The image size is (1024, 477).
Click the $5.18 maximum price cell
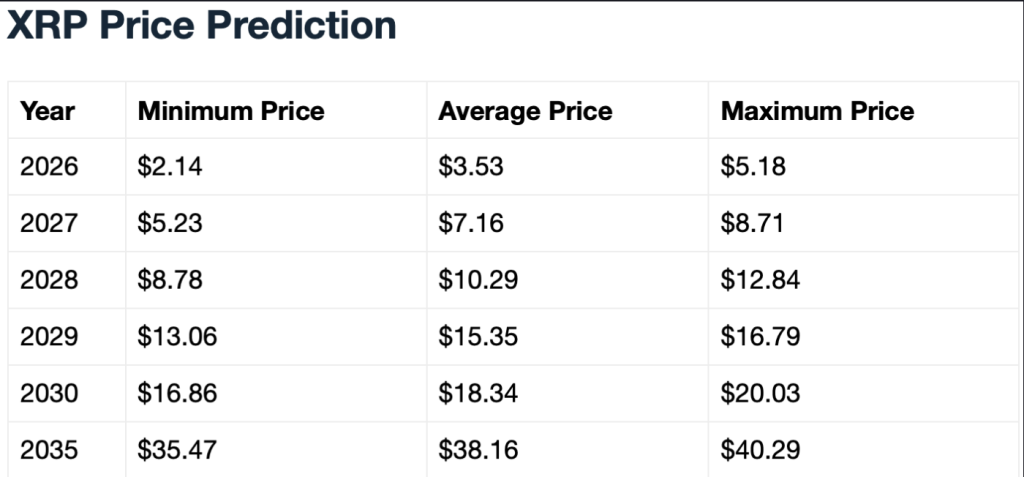(753, 166)
